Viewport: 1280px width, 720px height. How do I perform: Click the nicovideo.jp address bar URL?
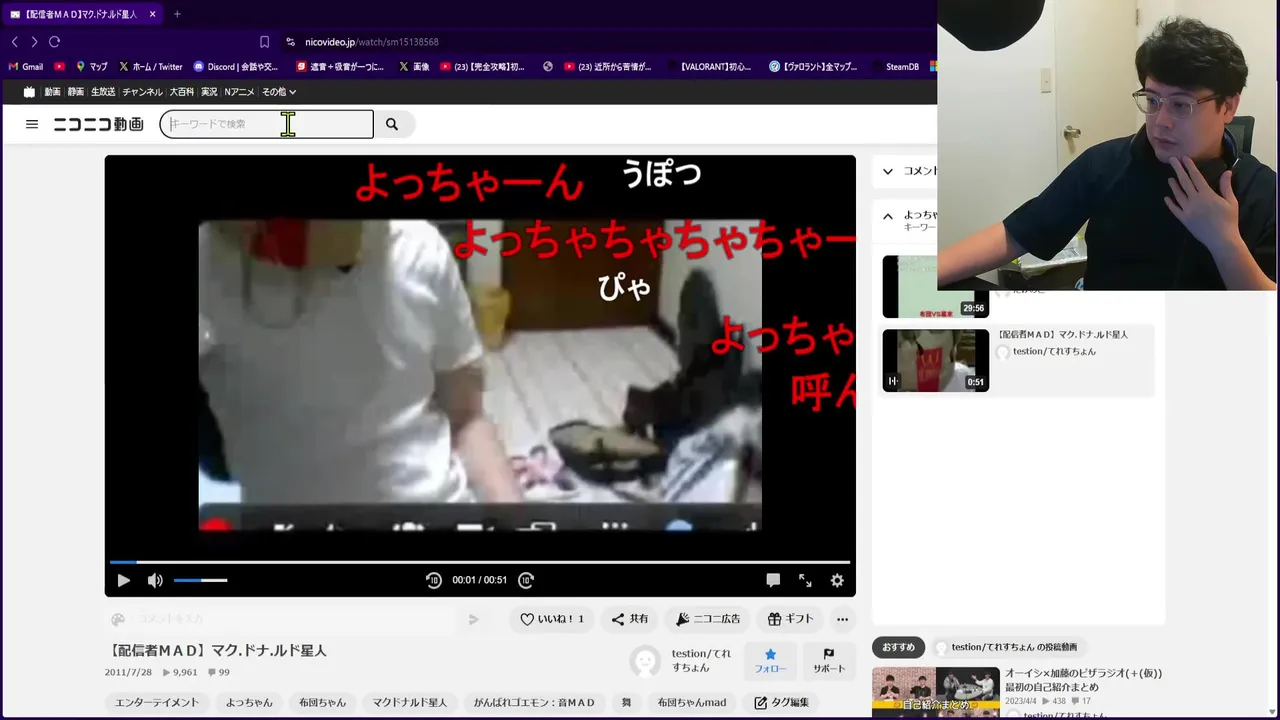[x=372, y=42]
